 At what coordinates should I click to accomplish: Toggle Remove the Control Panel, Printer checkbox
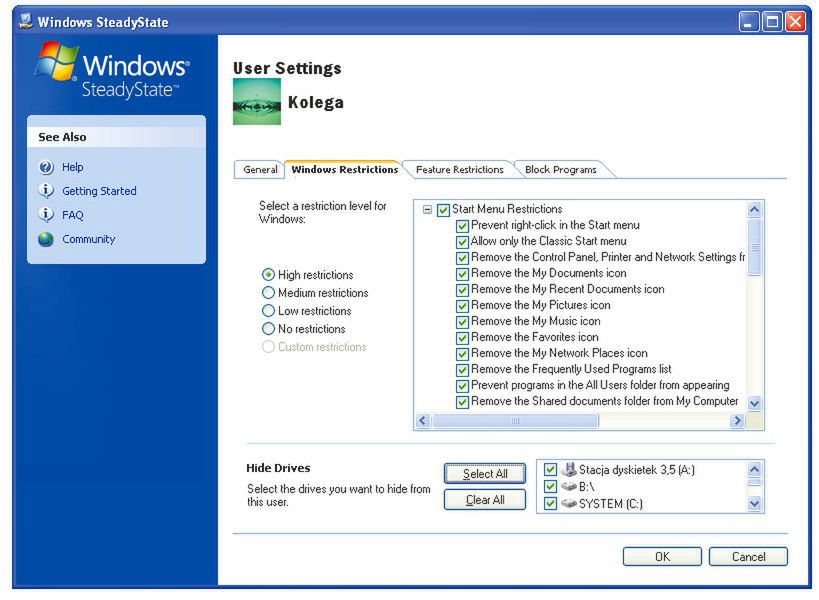click(462, 258)
